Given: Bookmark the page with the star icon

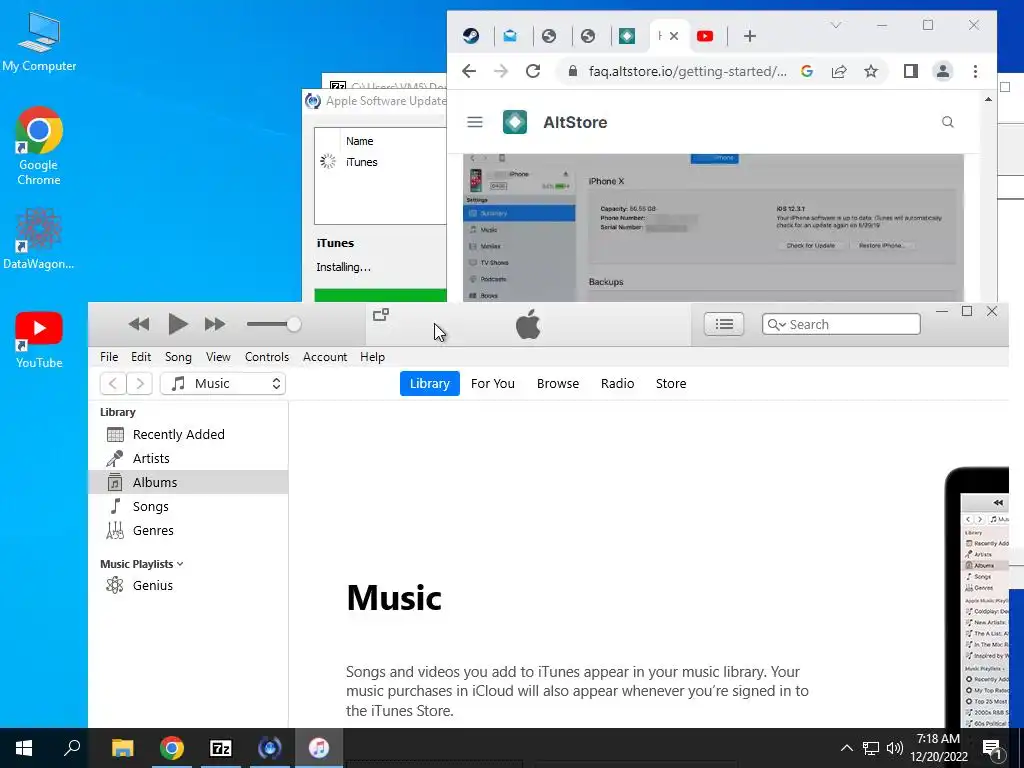Looking at the screenshot, I should tap(871, 71).
